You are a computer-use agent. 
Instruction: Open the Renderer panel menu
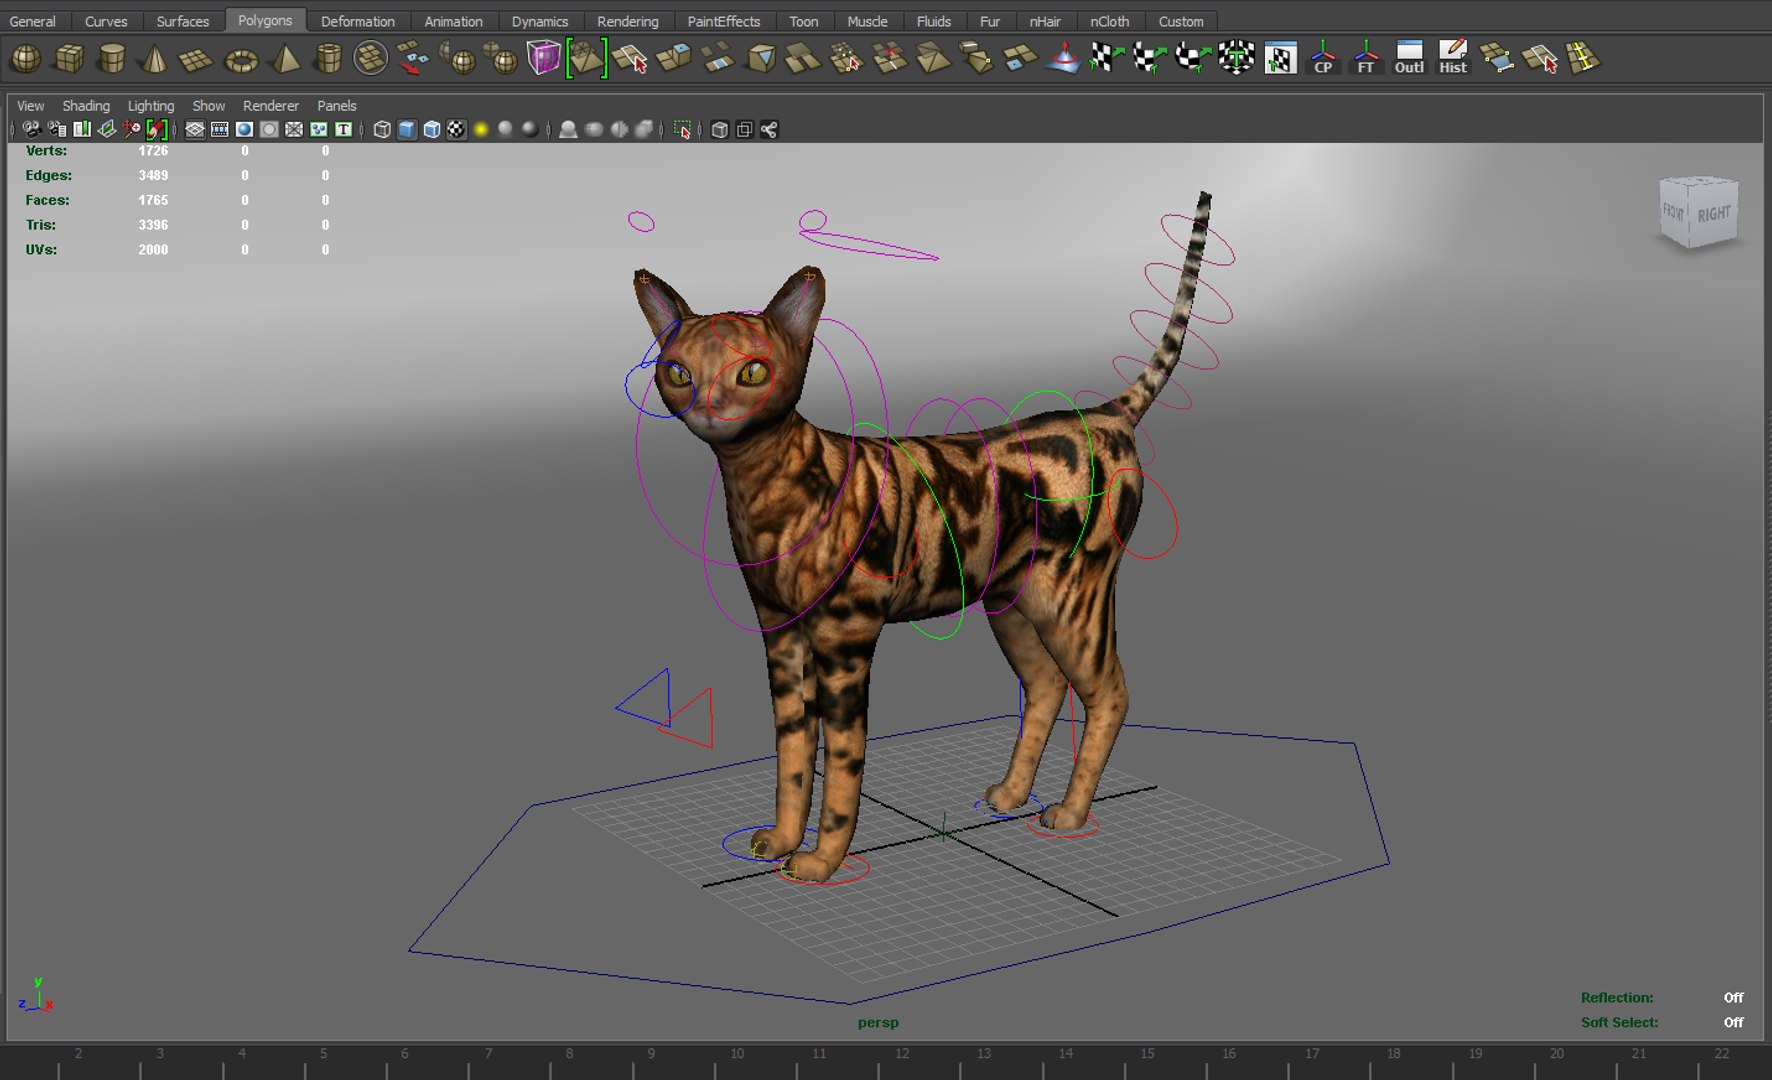coord(271,105)
